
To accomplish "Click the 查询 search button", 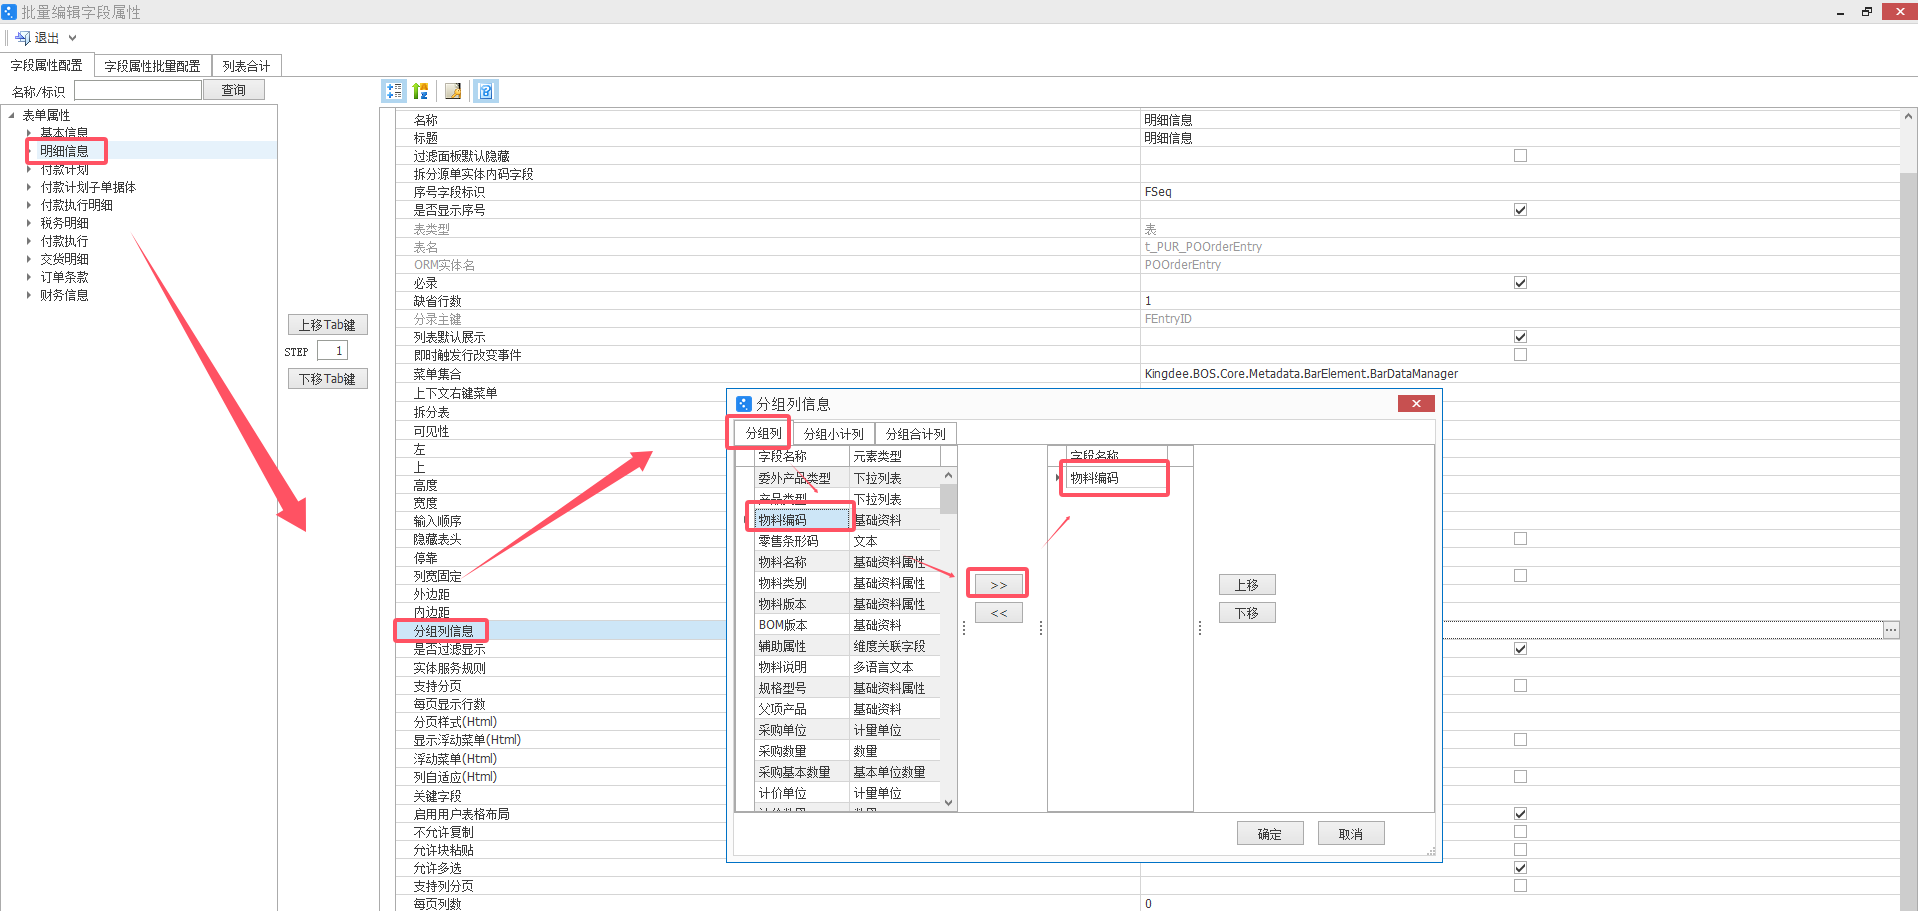I will [x=233, y=90].
